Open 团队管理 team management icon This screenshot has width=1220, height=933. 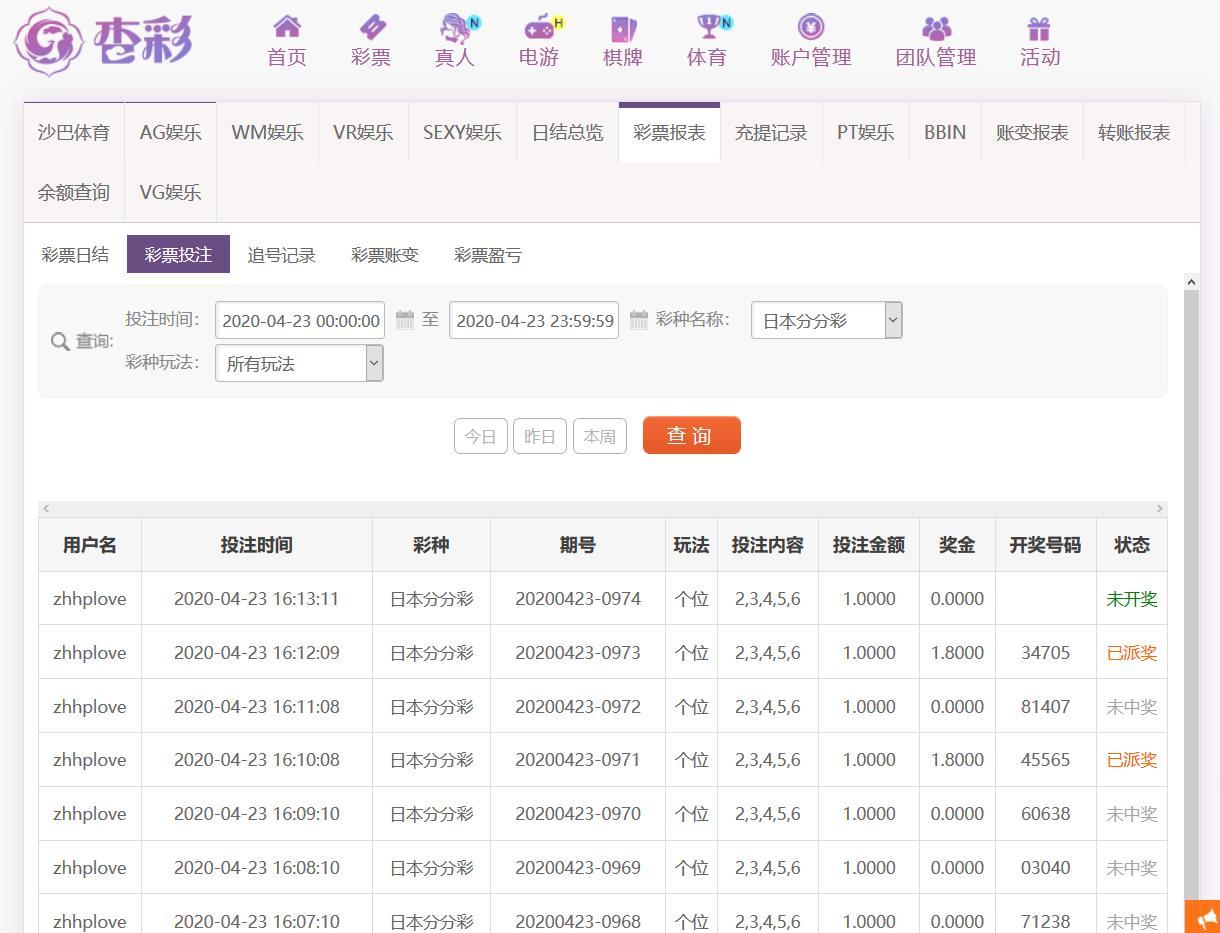(935, 27)
